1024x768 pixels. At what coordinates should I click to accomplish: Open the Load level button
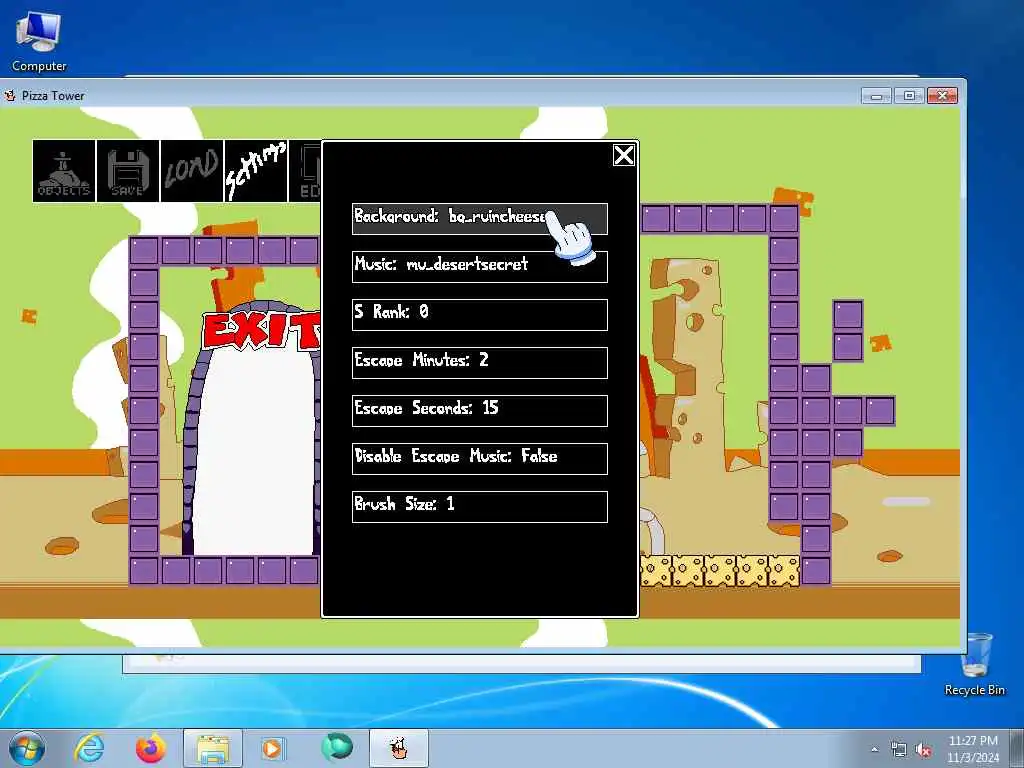tap(192, 171)
